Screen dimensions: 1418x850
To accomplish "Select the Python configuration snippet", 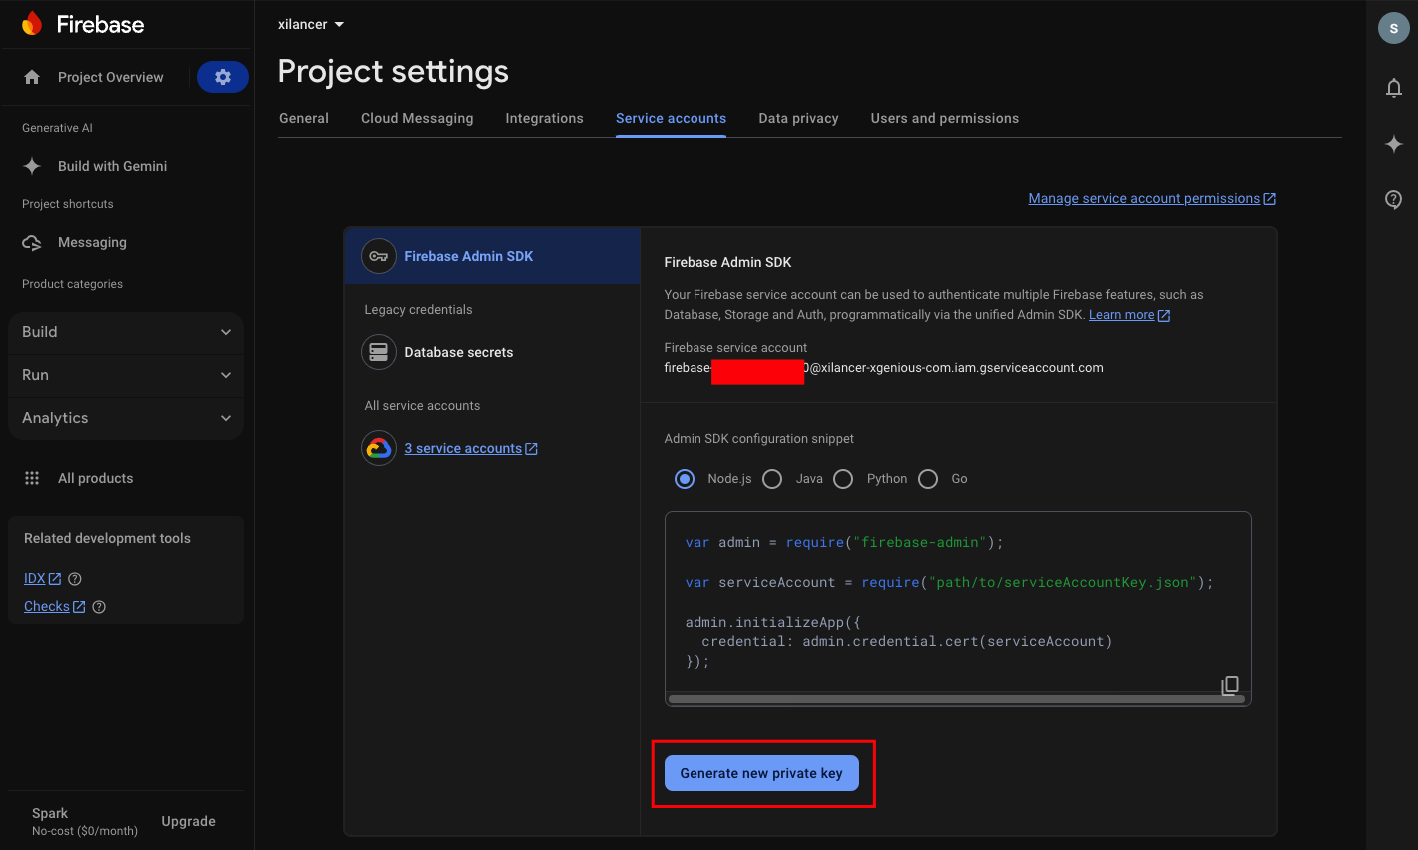I will [843, 479].
